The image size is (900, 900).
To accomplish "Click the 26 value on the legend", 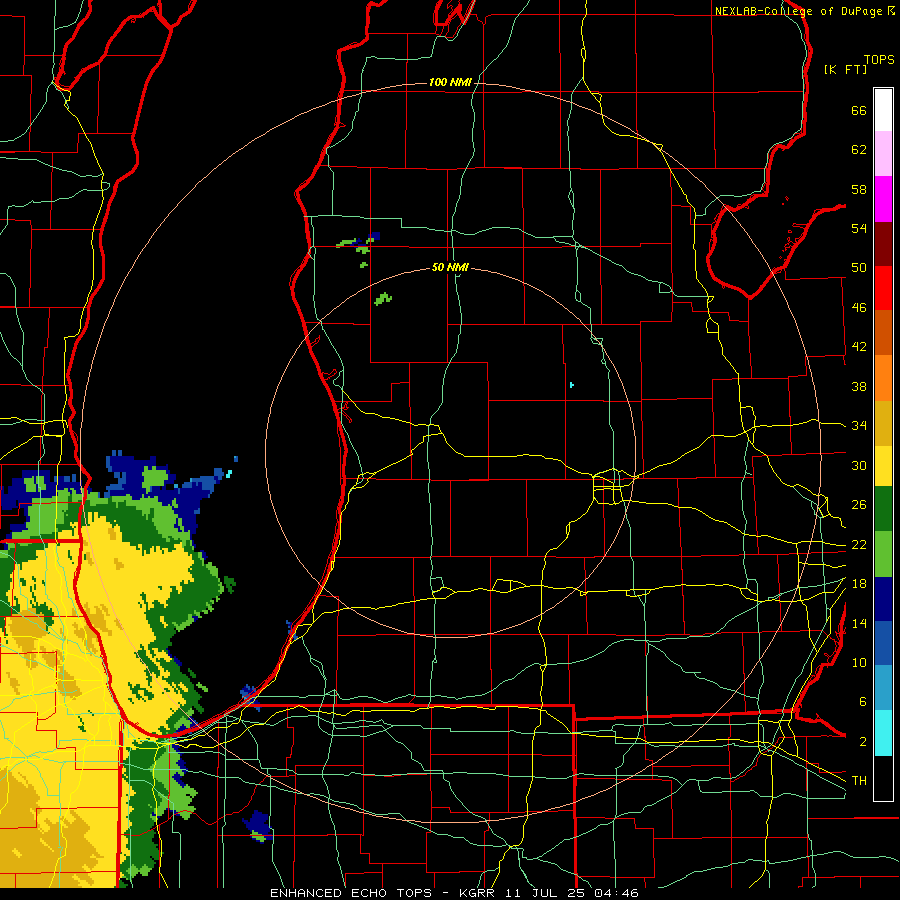I will click(859, 505).
